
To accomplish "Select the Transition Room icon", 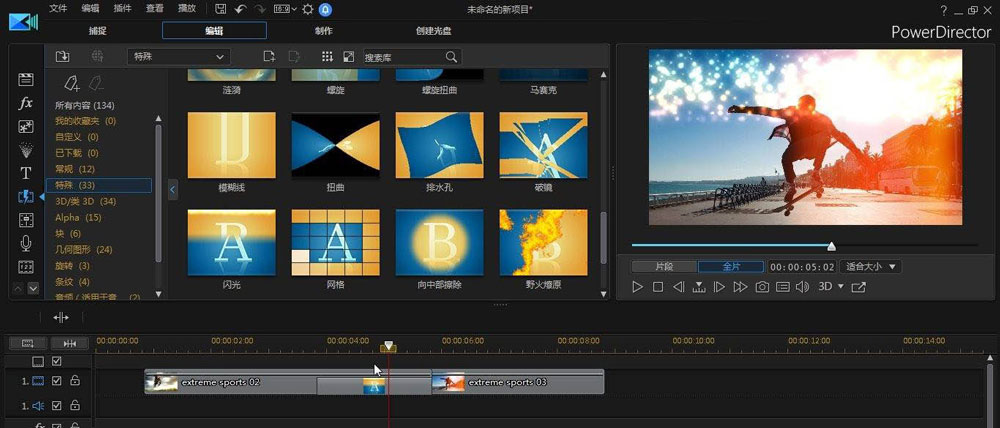I will point(26,196).
